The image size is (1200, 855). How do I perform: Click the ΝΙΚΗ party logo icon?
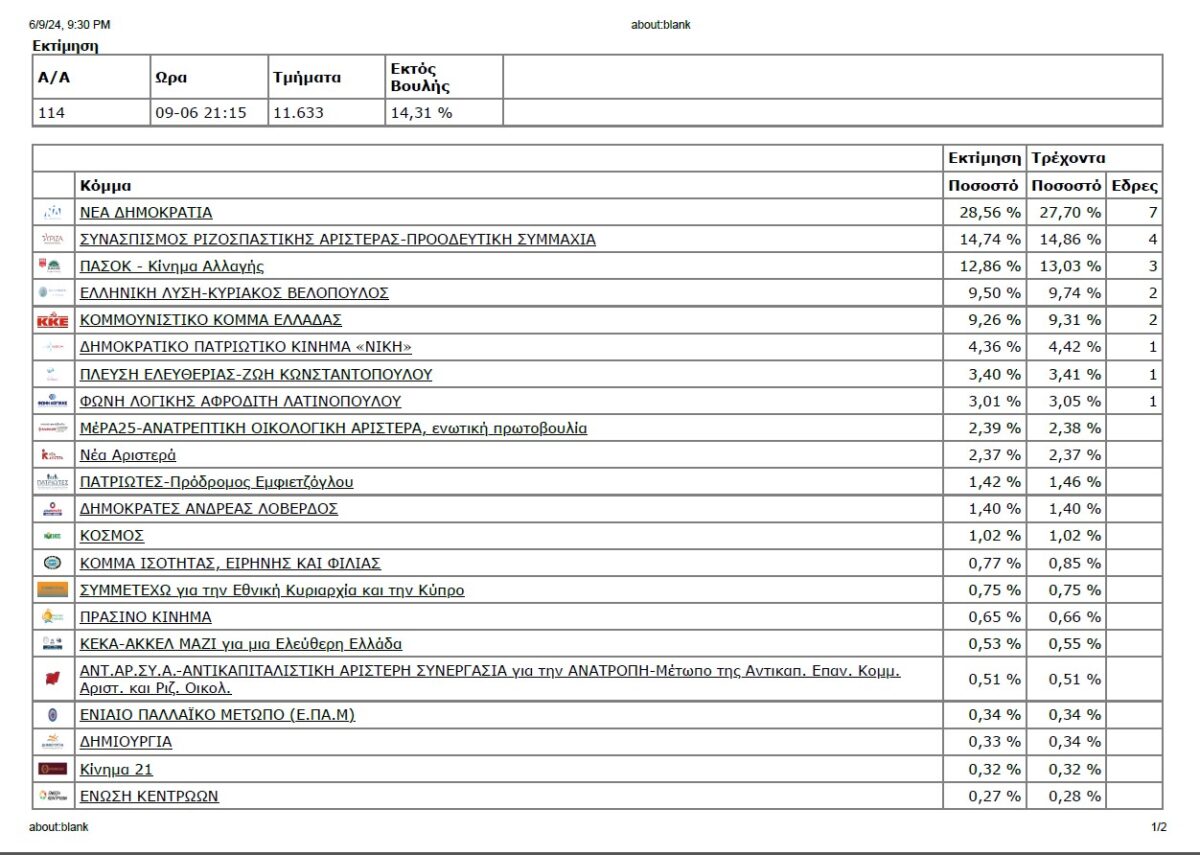point(53,347)
